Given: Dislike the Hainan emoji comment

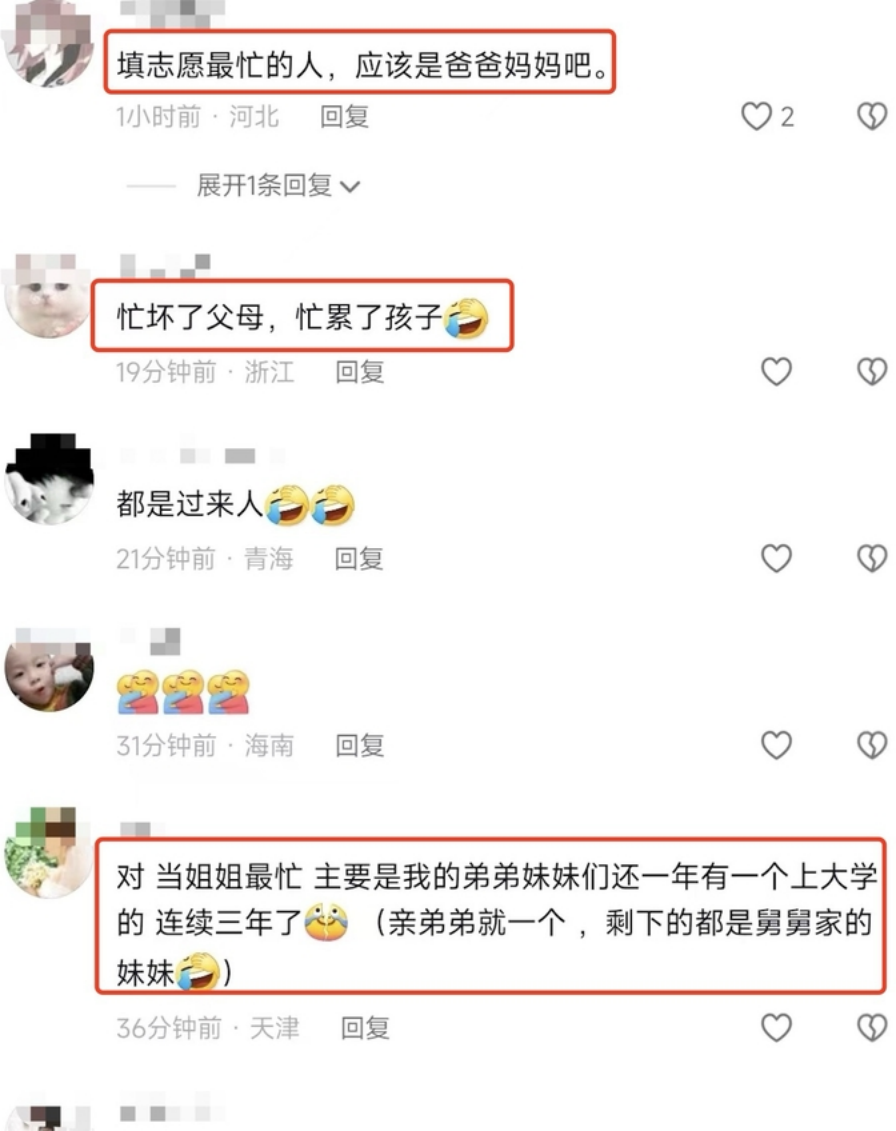Looking at the screenshot, I should pos(872,745).
